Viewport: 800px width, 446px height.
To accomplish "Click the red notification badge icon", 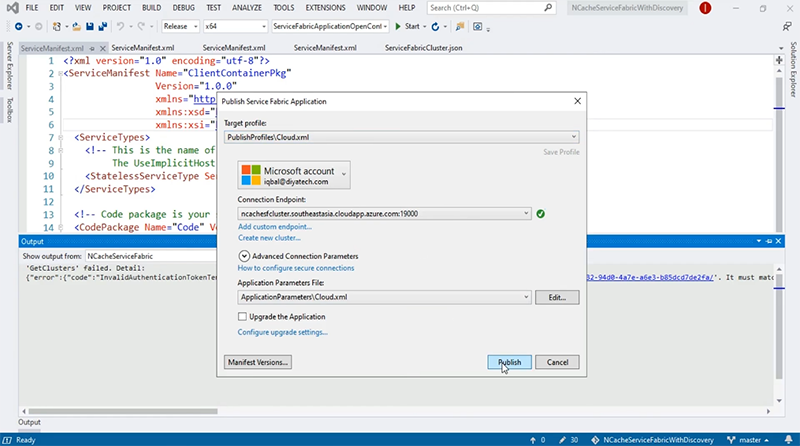I will tap(705, 8).
